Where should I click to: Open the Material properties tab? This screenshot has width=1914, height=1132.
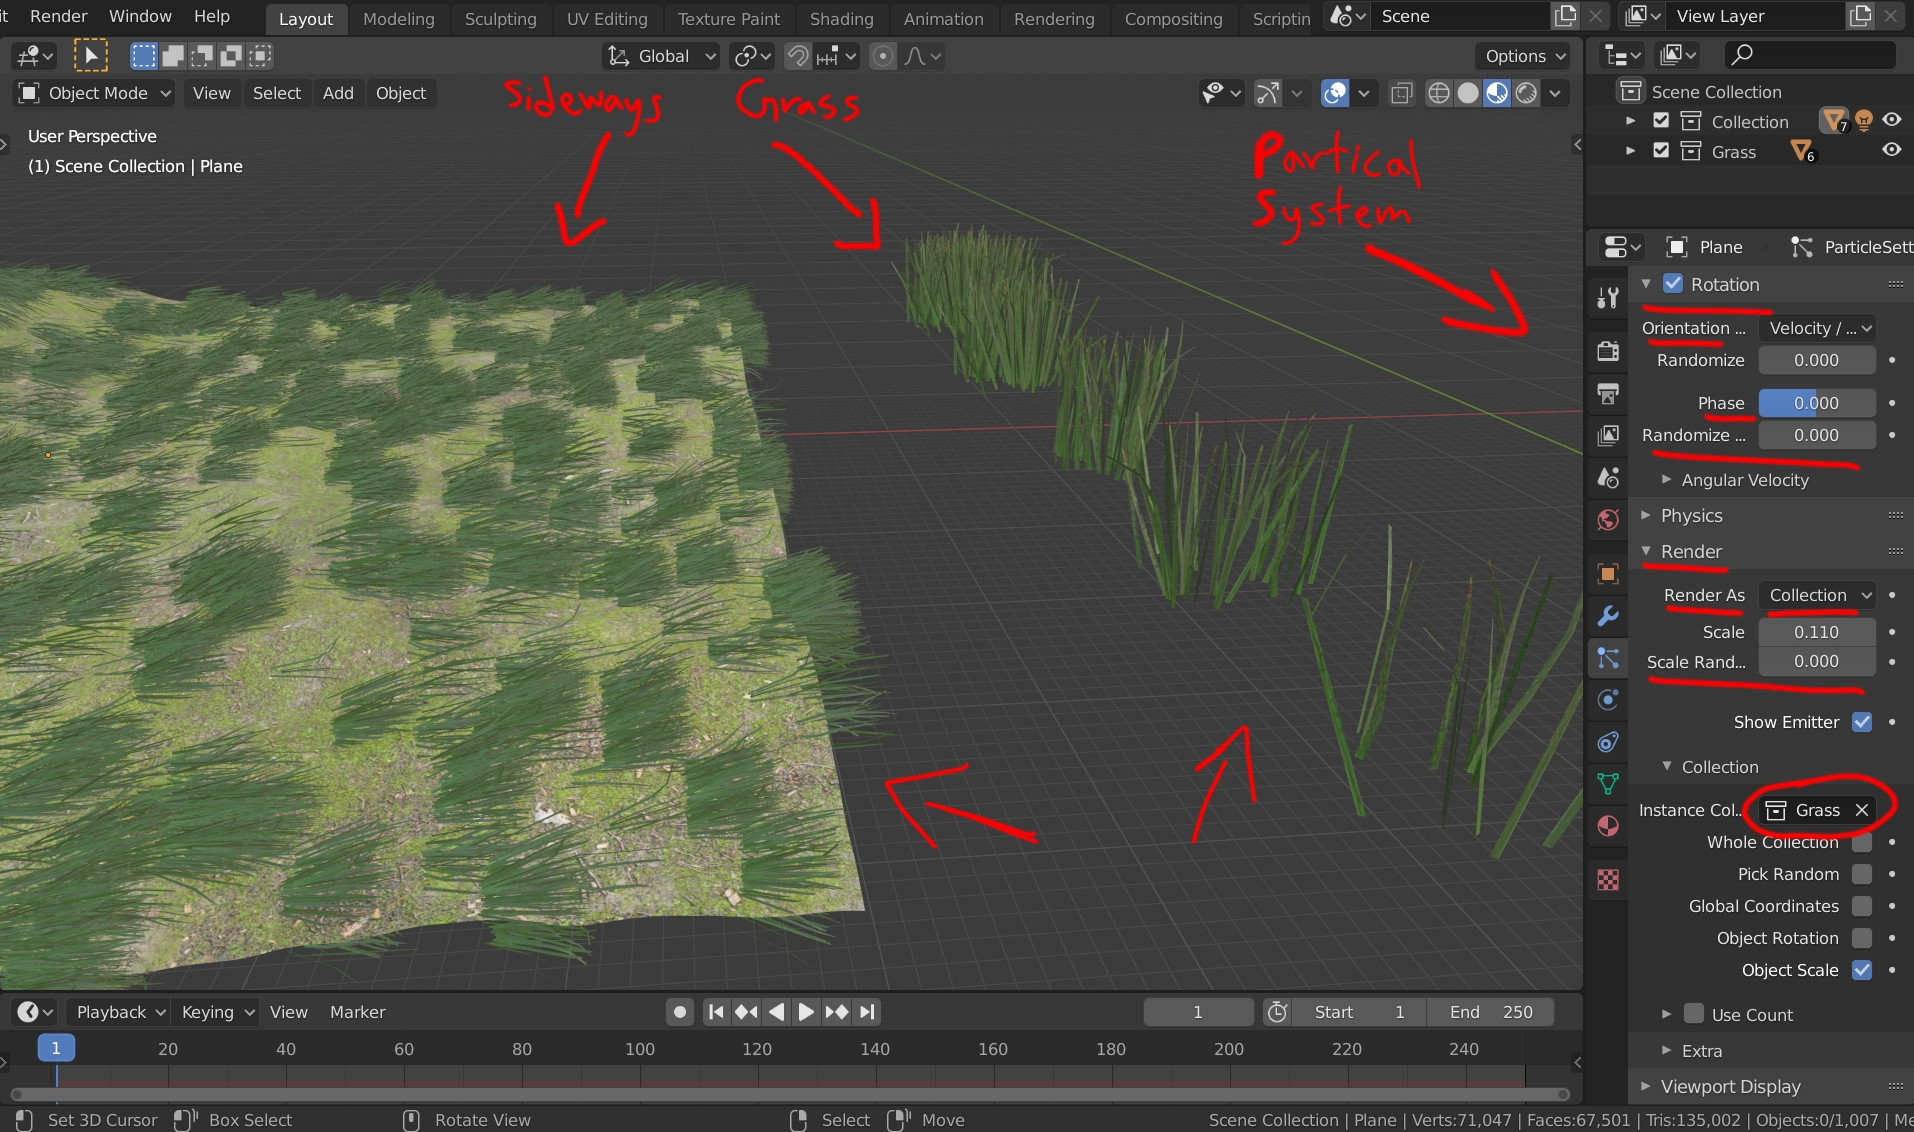tap(1608, 826)
